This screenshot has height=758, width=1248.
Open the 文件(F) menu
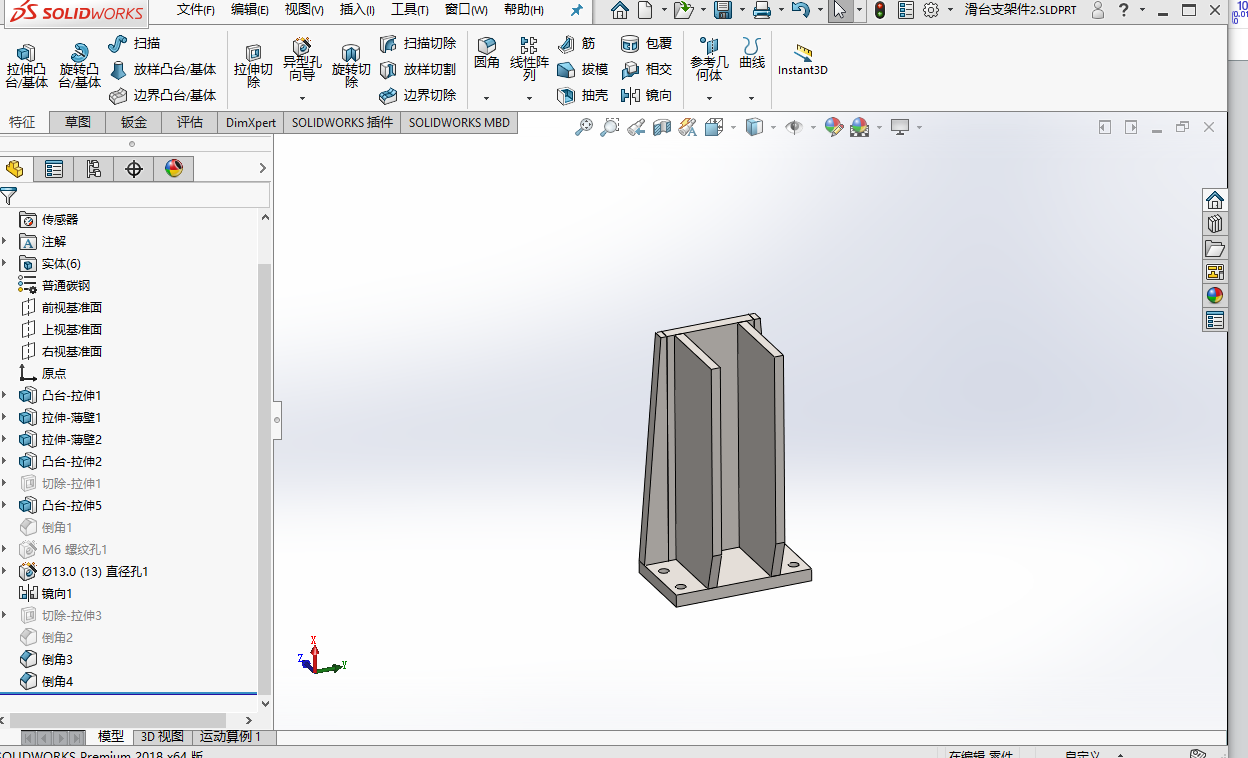pyautogui.click(x=196, y=10)
